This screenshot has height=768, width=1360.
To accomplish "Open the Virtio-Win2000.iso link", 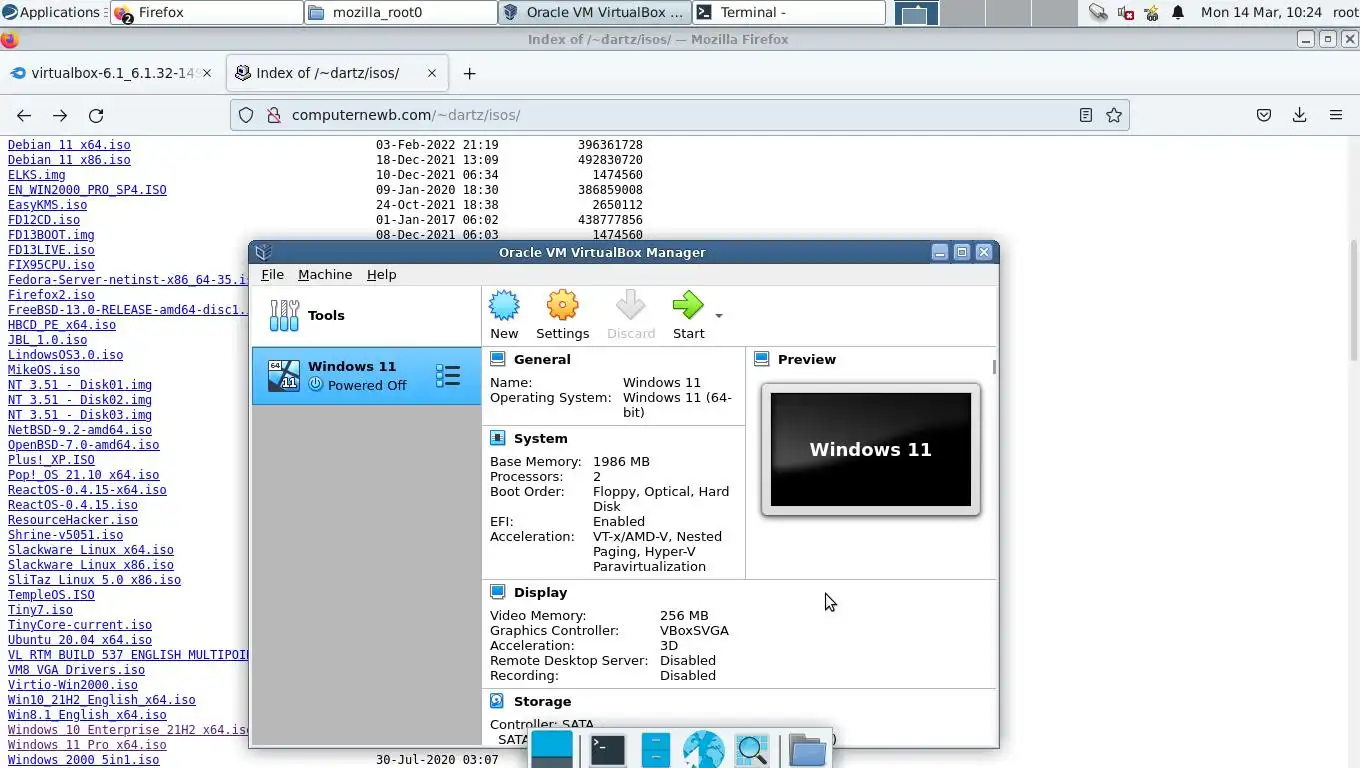I will pos(73,685).
